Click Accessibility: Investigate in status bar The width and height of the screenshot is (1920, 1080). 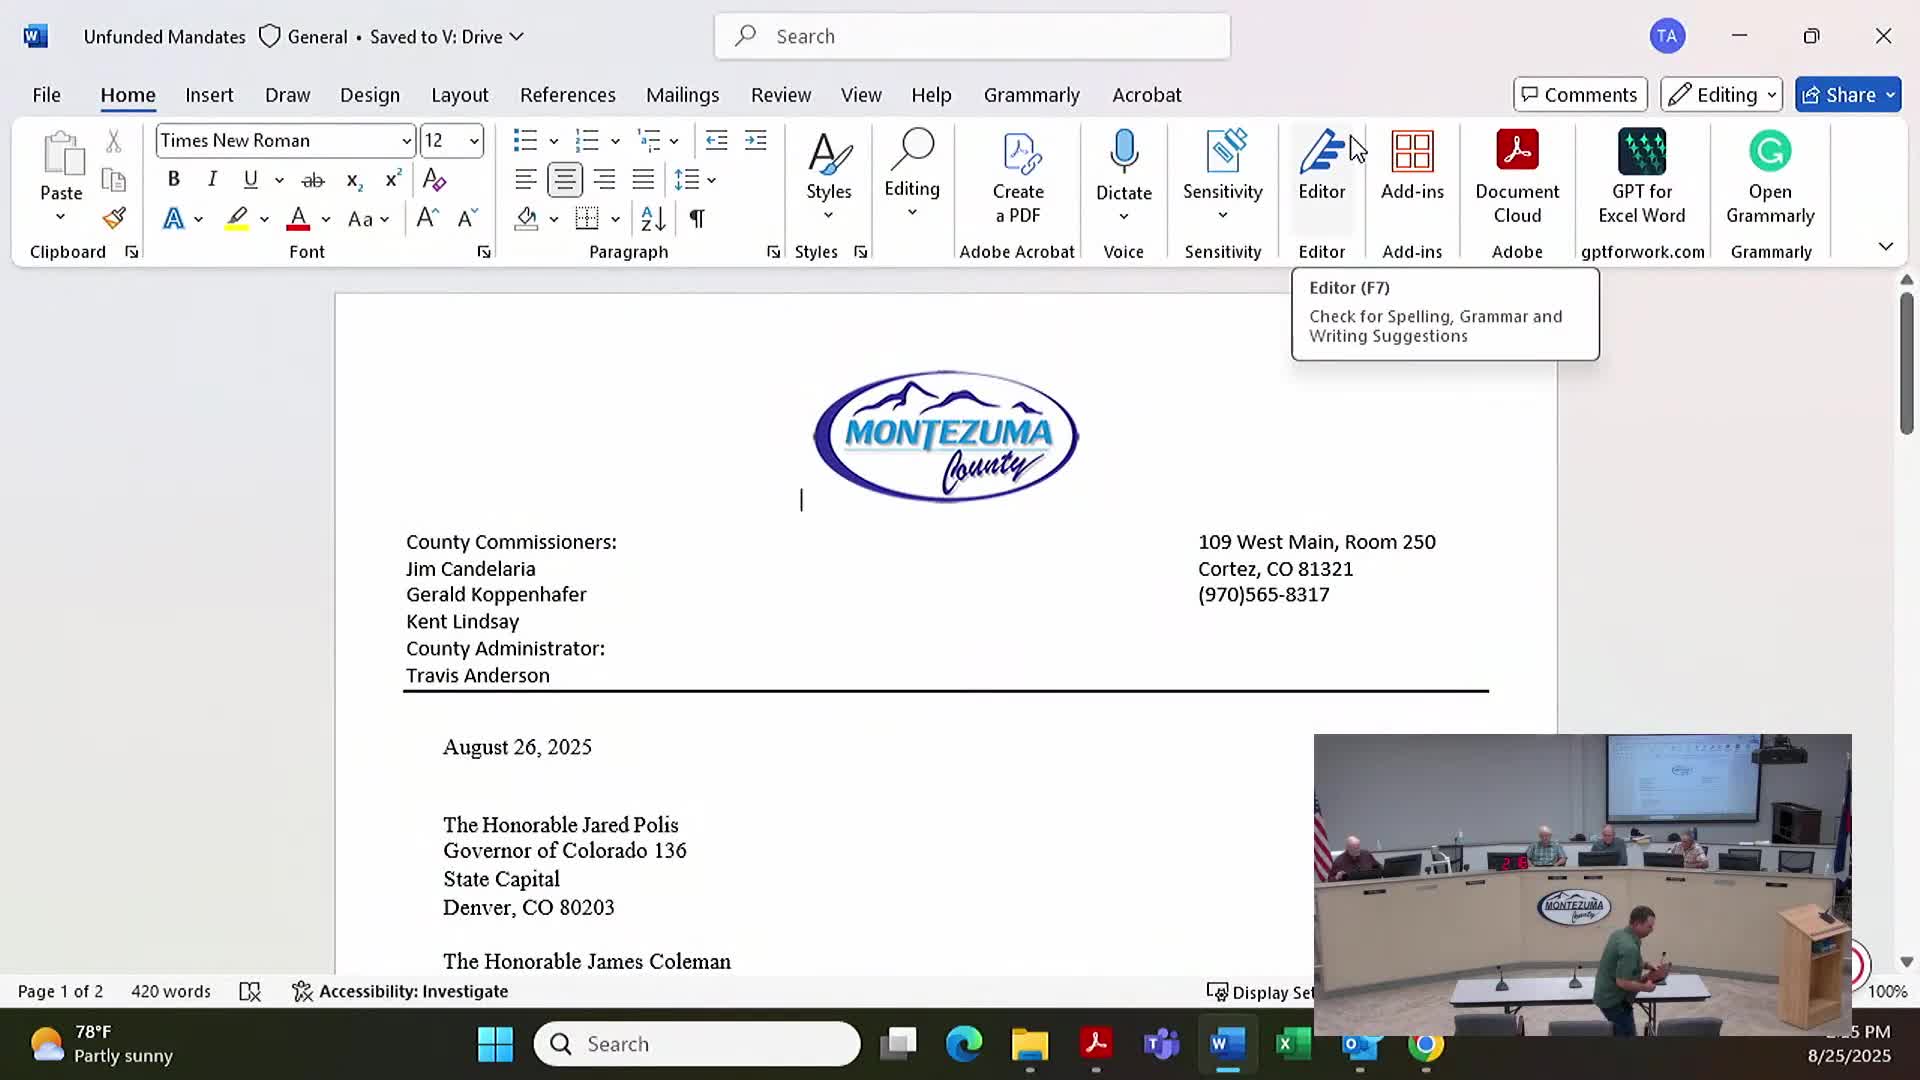[x=401, y=991]
